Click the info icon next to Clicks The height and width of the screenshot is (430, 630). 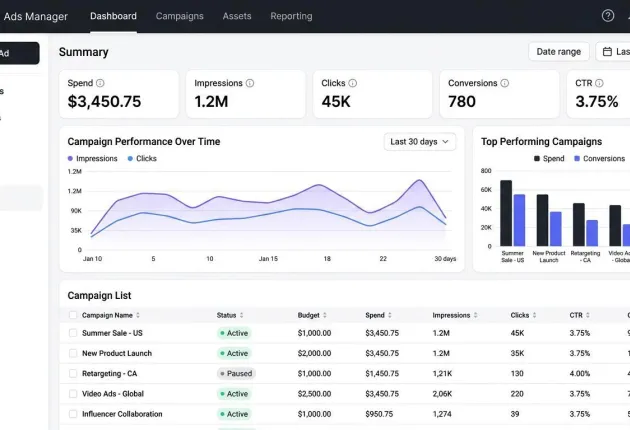[x=352, y=83]
